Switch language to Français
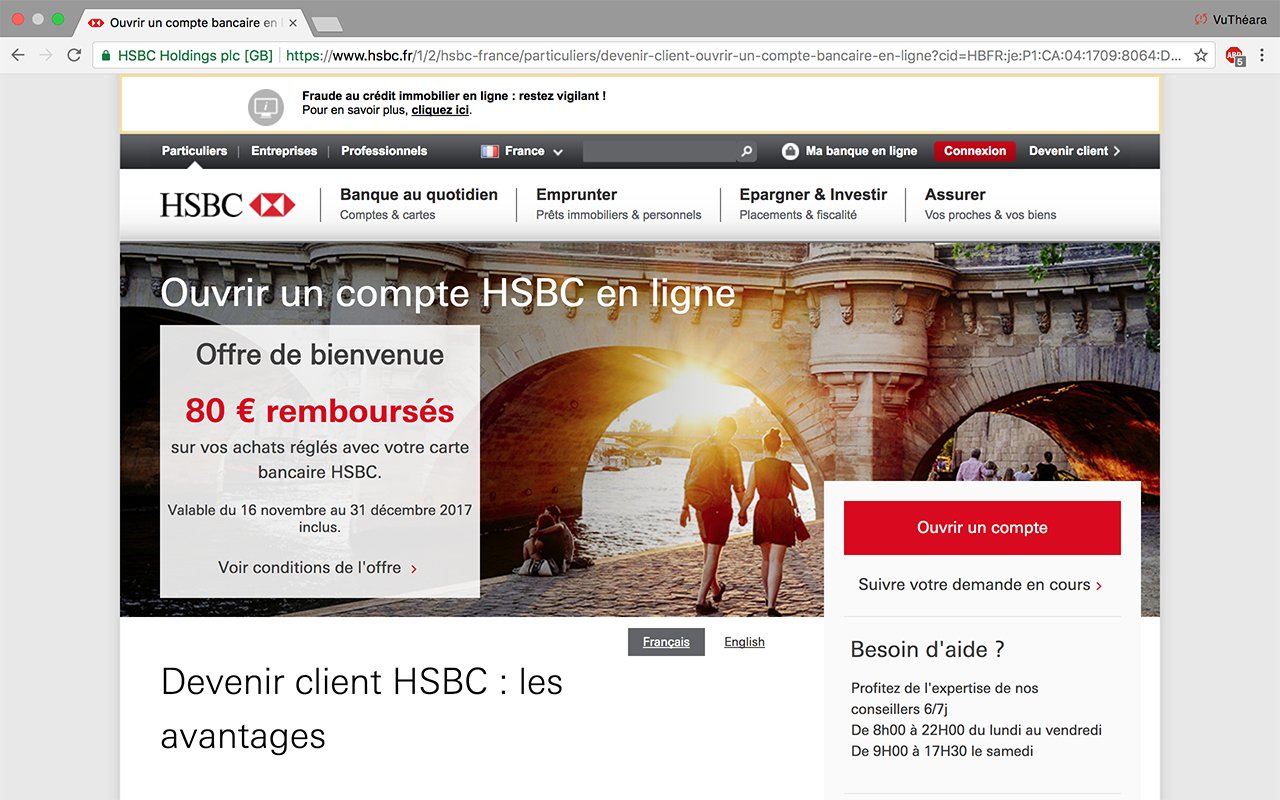Image resolution: width=1280 pixels, height=800 pixels. [x=666, y=642]
